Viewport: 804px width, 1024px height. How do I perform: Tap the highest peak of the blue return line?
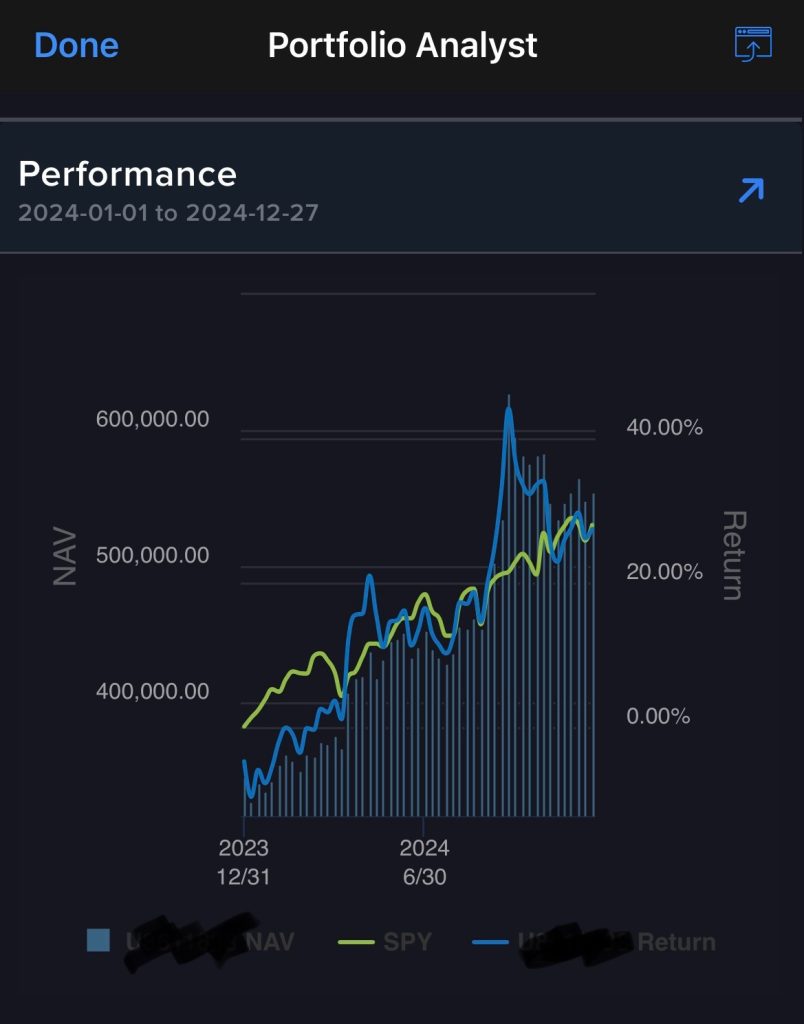point(509,408)
